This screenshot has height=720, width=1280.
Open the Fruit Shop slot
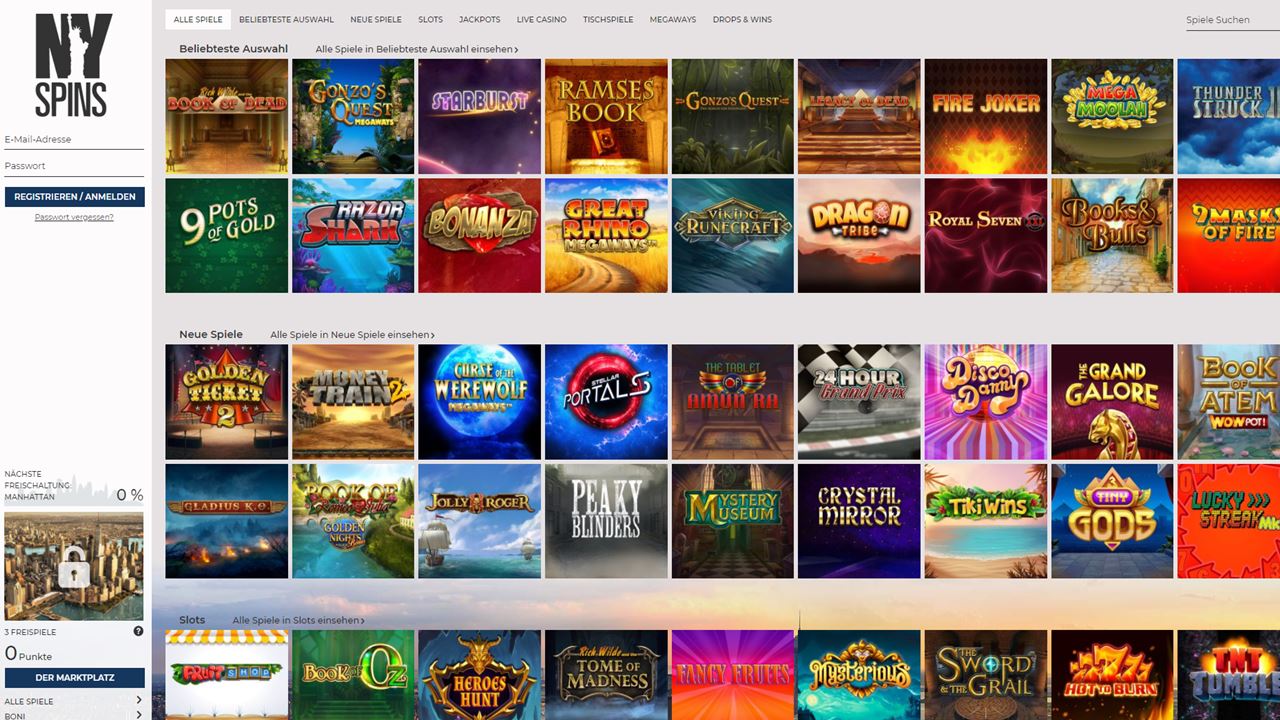tap(227, 675)
